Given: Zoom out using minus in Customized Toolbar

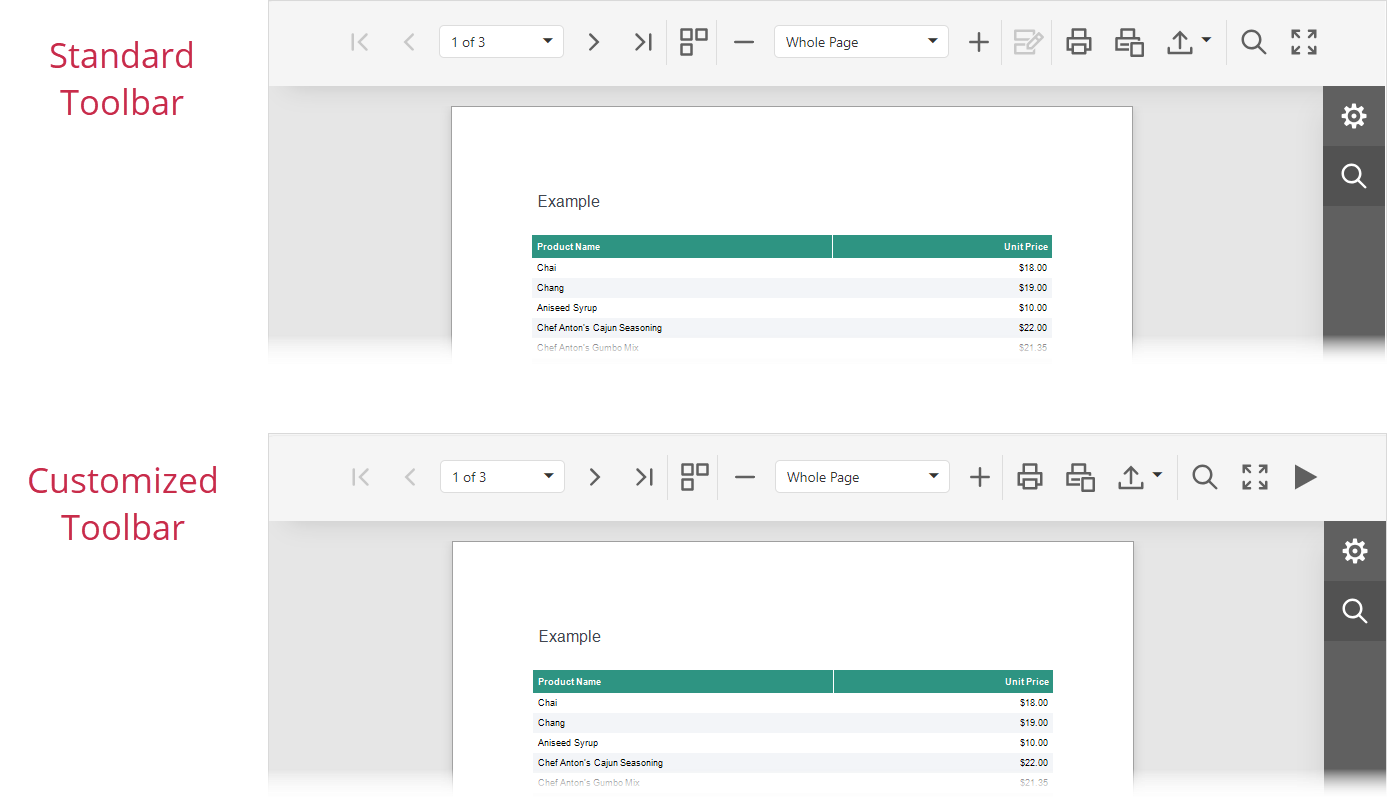Looking at the screenshot, I should click(745, 477).
